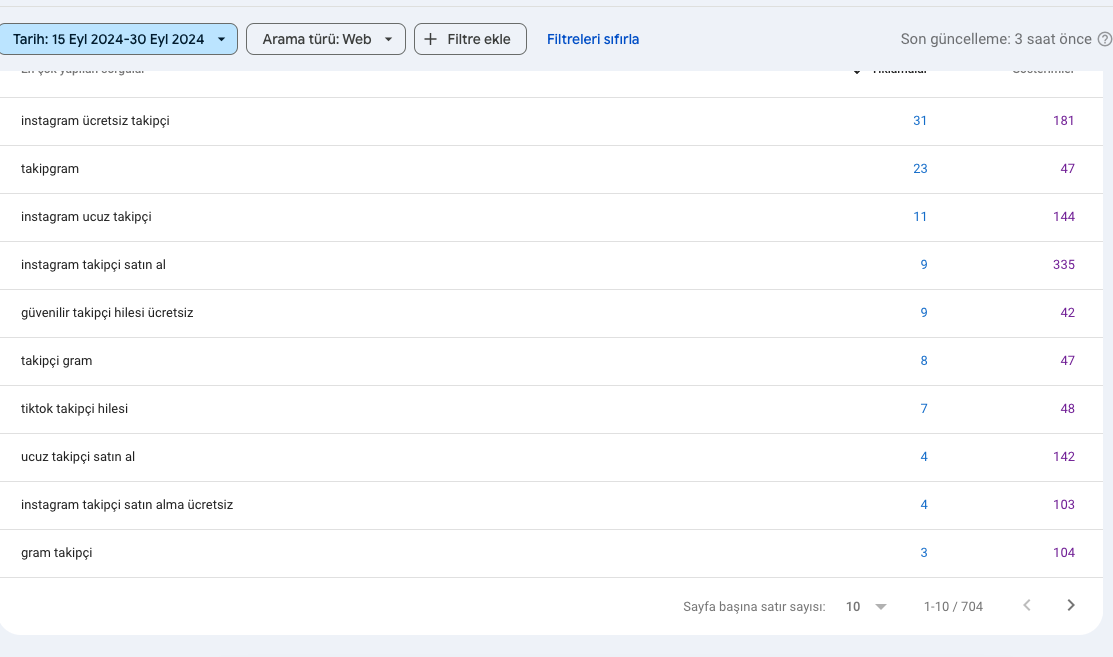This screenshot has height=657, width=1113.
Task: Click the clicks value 3
Action: (923, 553)
